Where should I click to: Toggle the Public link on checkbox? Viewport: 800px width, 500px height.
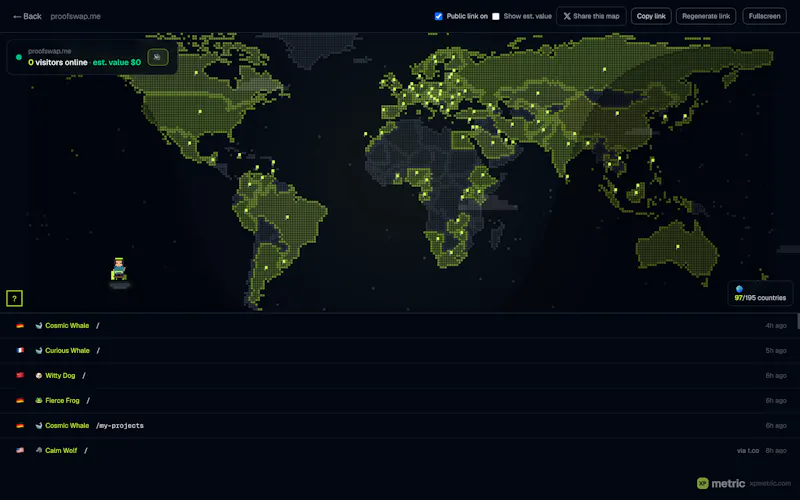pos(438,16)
